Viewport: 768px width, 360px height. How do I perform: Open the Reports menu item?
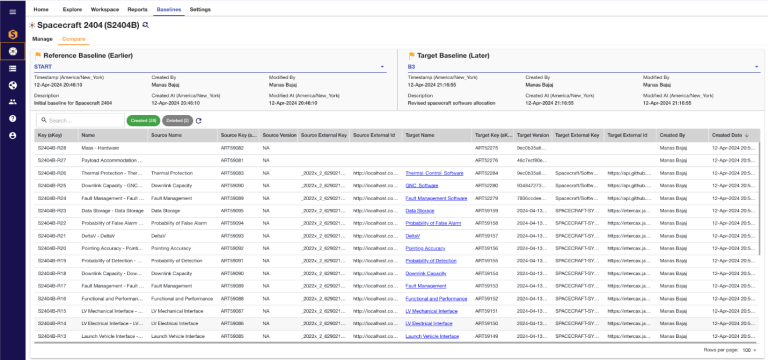tap(137, 9)
